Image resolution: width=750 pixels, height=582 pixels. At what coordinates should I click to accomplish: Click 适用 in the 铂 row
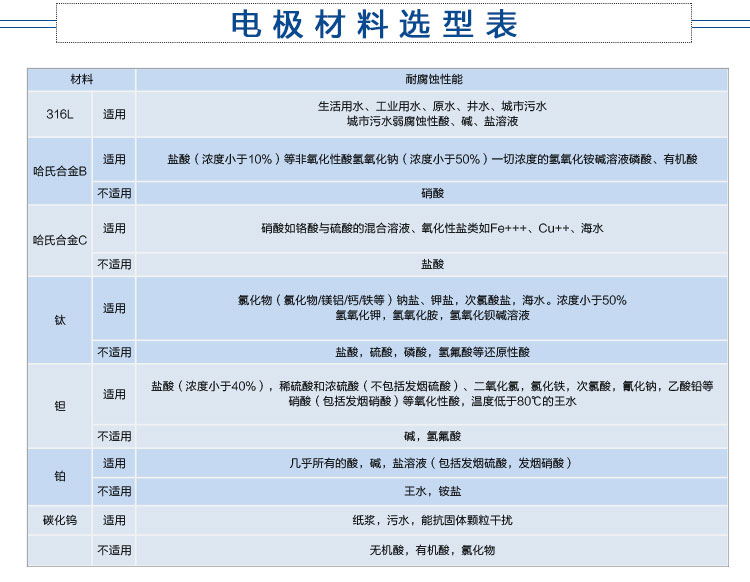click(x=114, y=463)
